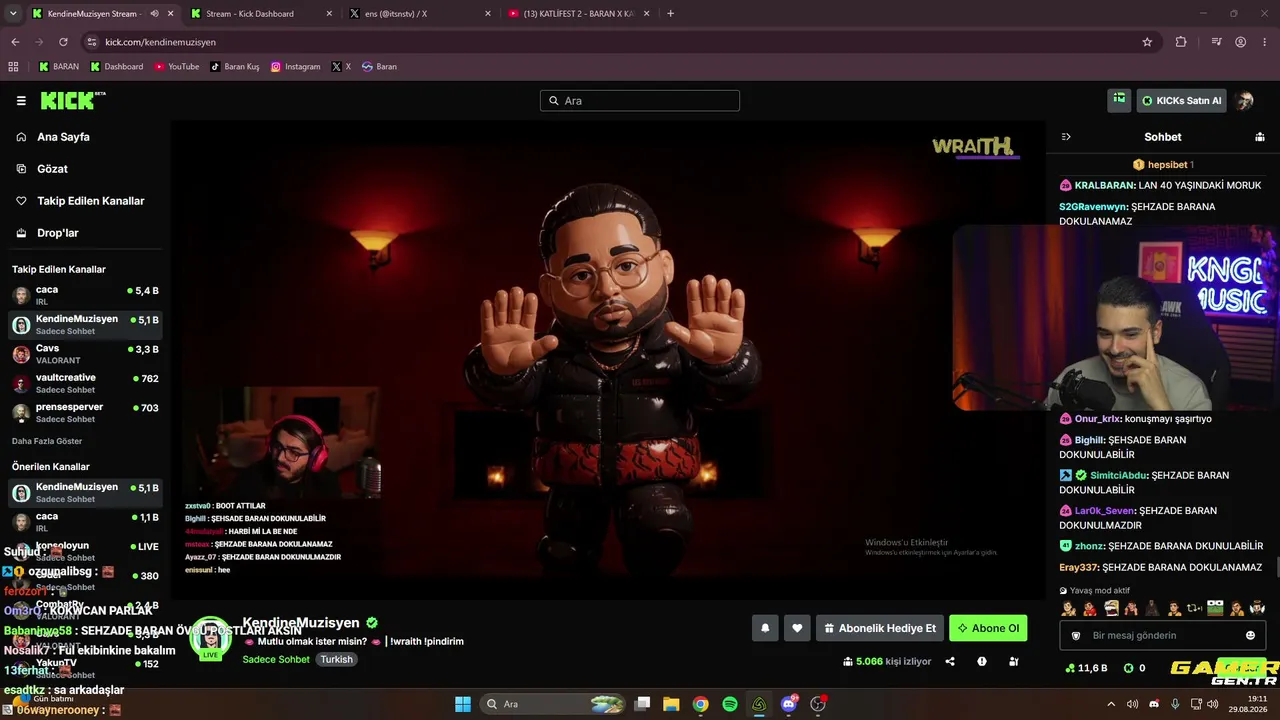Screen dimensions: 1280x720
Task: Click the KICKs balance showing 0
Action: pos(1134,668)
